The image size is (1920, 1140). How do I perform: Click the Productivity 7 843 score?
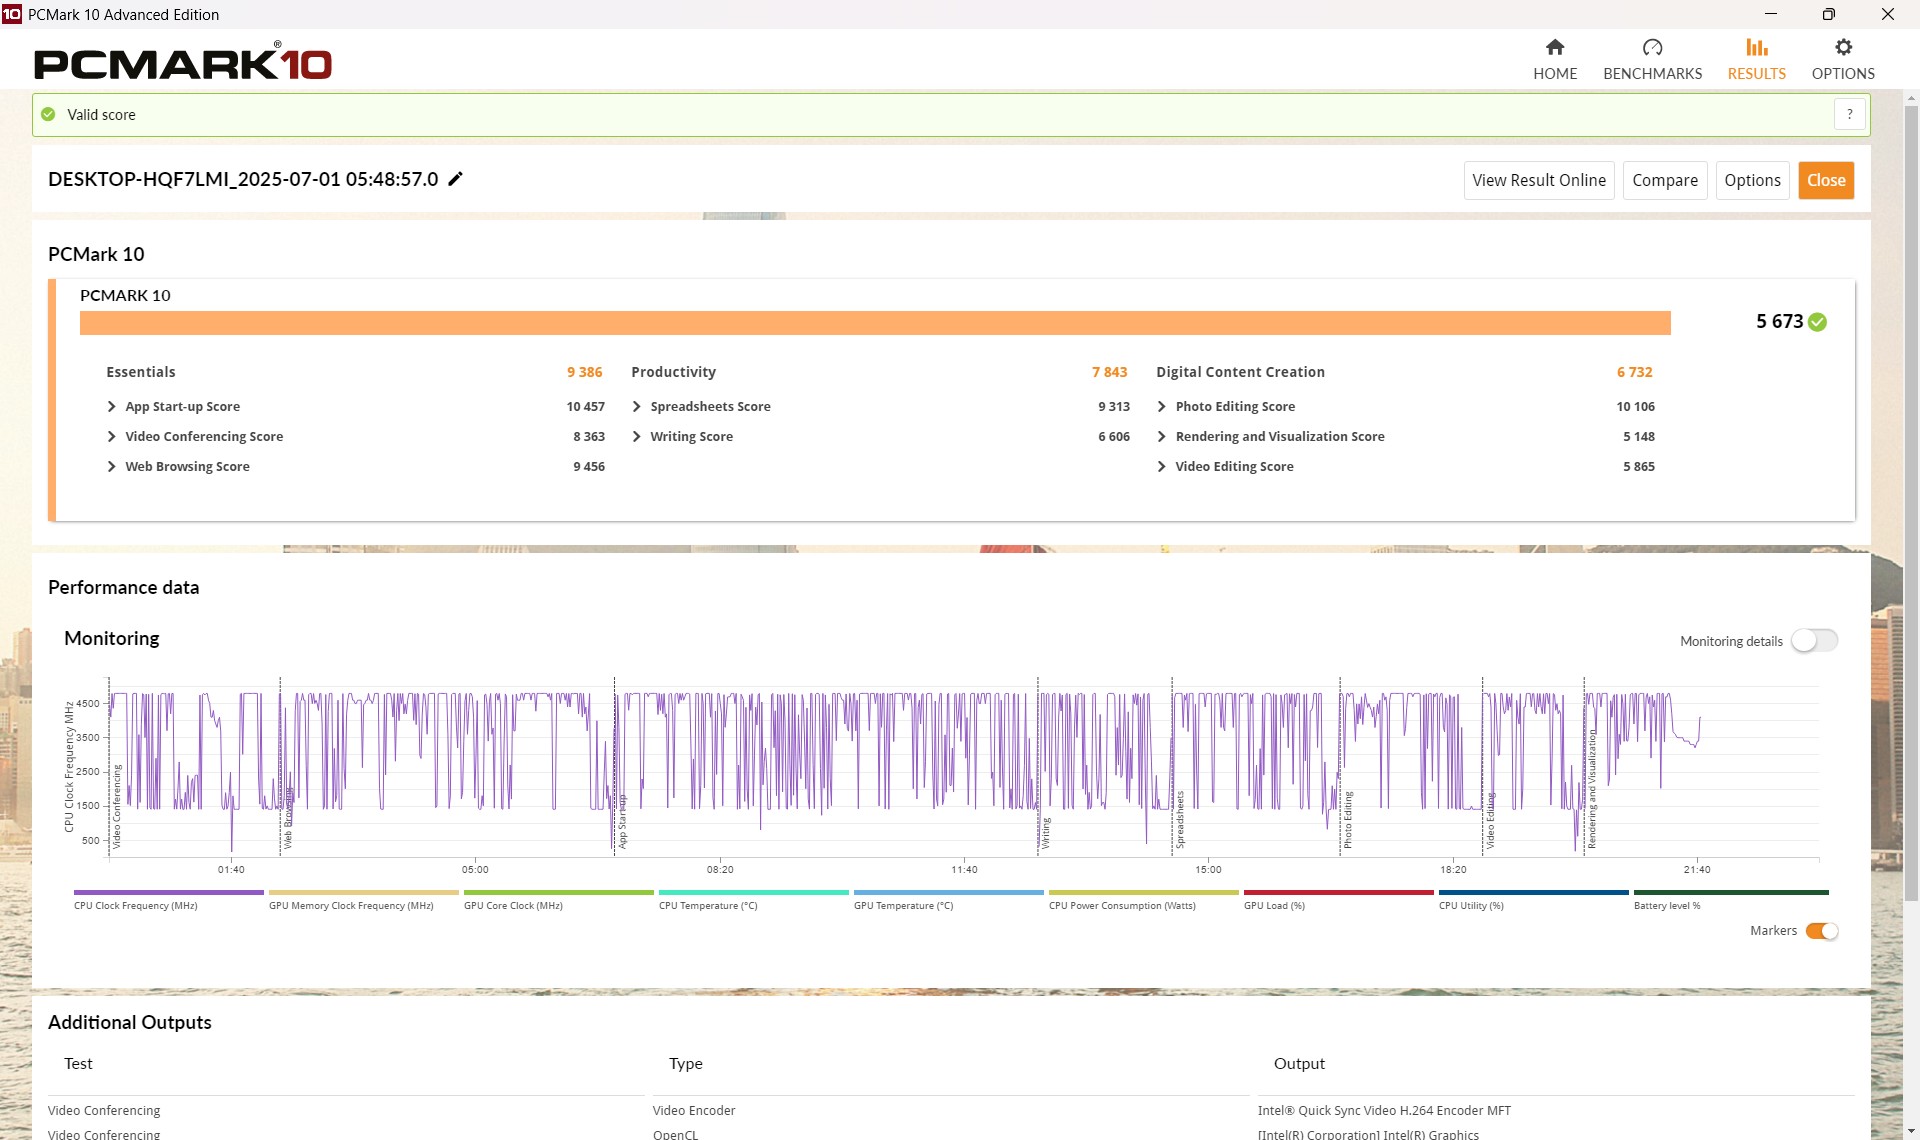(1109, 372)
